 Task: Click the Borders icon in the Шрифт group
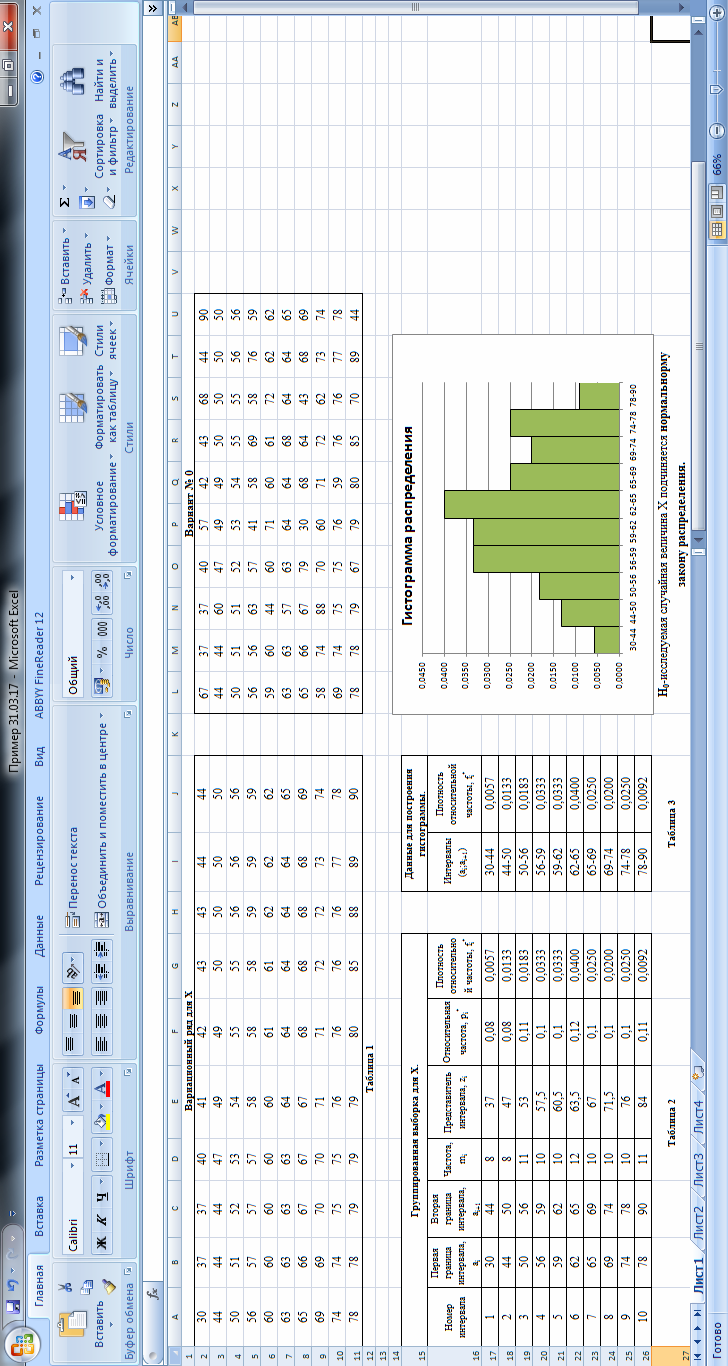[x=102, y=1160]
